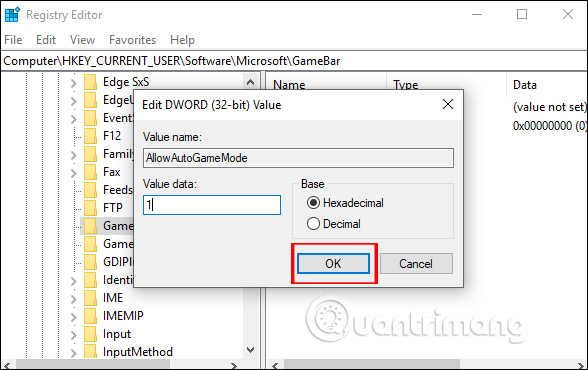Expand the Identi key chevron
This screenshot has height=370, width=588.
tap(74, 281)
